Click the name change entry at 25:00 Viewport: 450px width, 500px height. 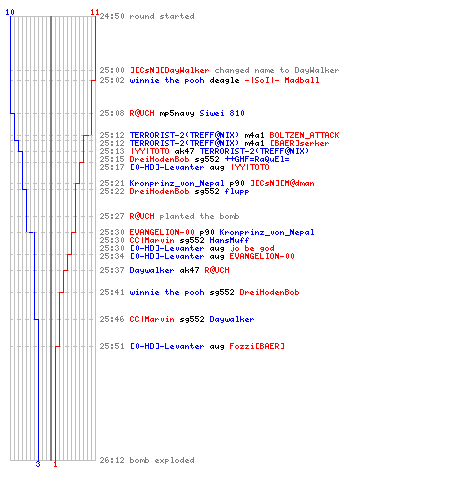pos(219,70)
